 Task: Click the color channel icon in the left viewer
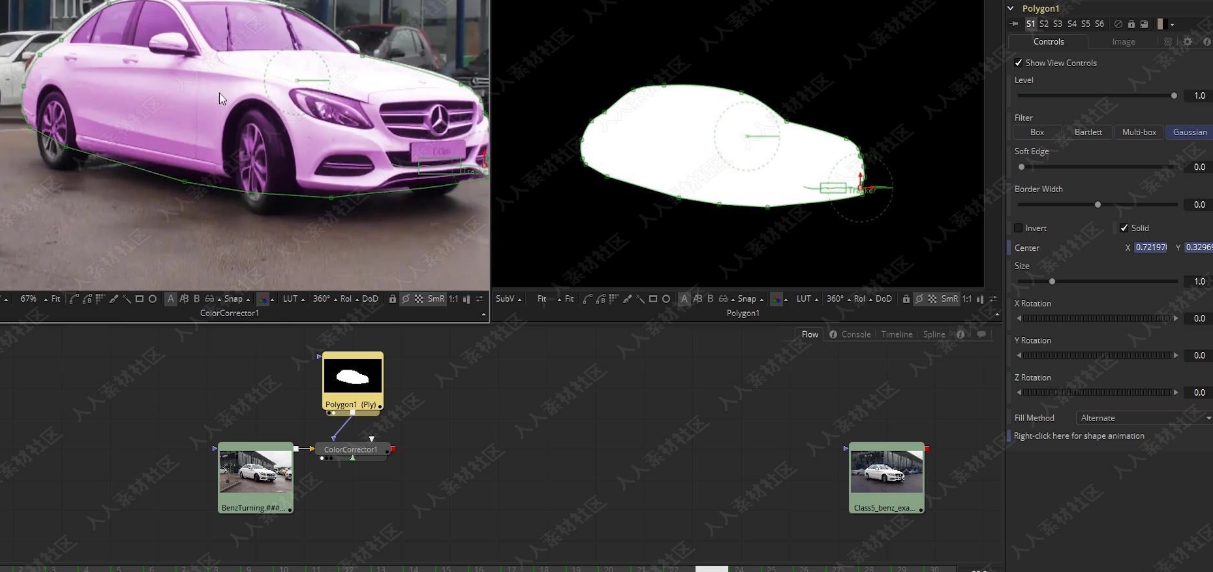(x=263, y=299)
